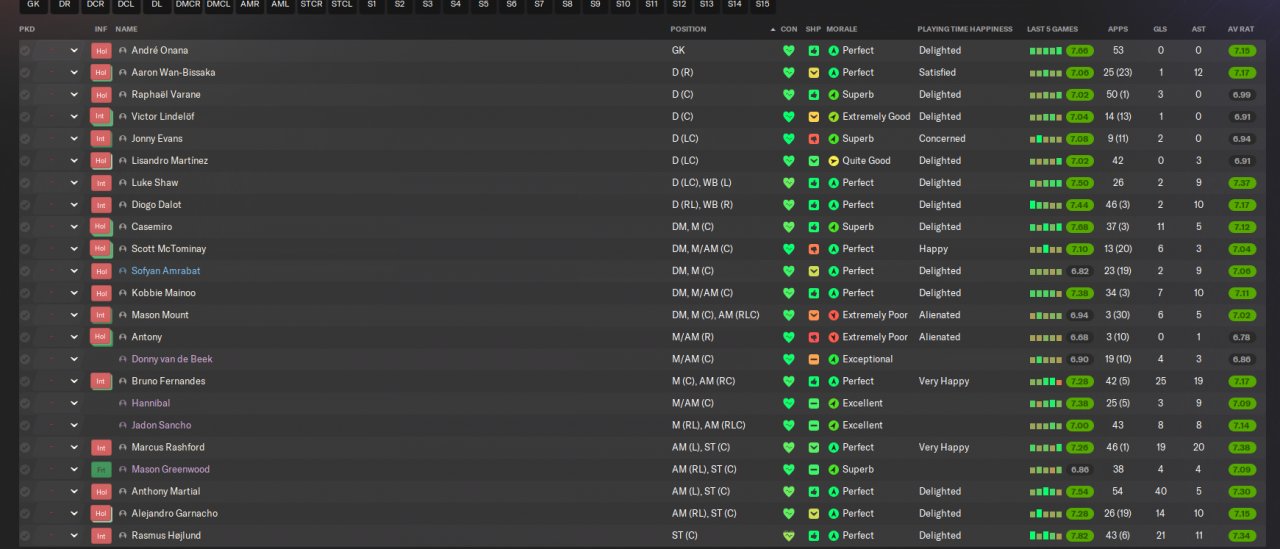Click sharpness icon for Sofyan Amrabat

click(814, 271)
